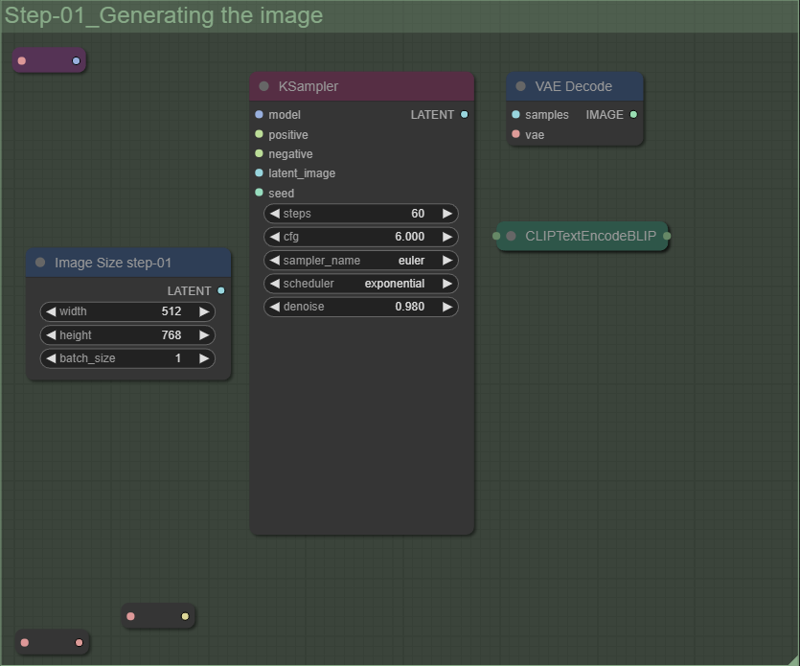Decrease width with the left arrow
This screenshot has width=800, height=666.
[51, 311]
